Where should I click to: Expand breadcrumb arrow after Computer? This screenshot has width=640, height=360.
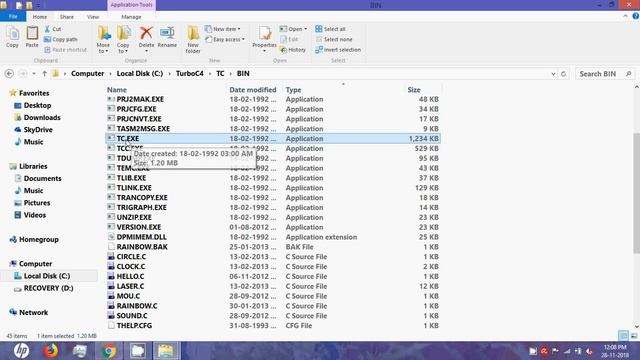pyautogui.click(x=110, y=73)
